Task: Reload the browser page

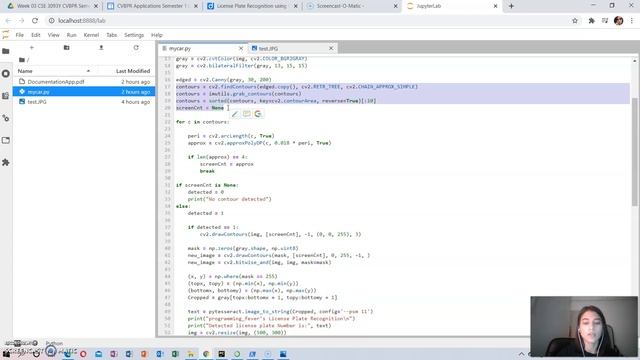Action: tap(35, 20)
